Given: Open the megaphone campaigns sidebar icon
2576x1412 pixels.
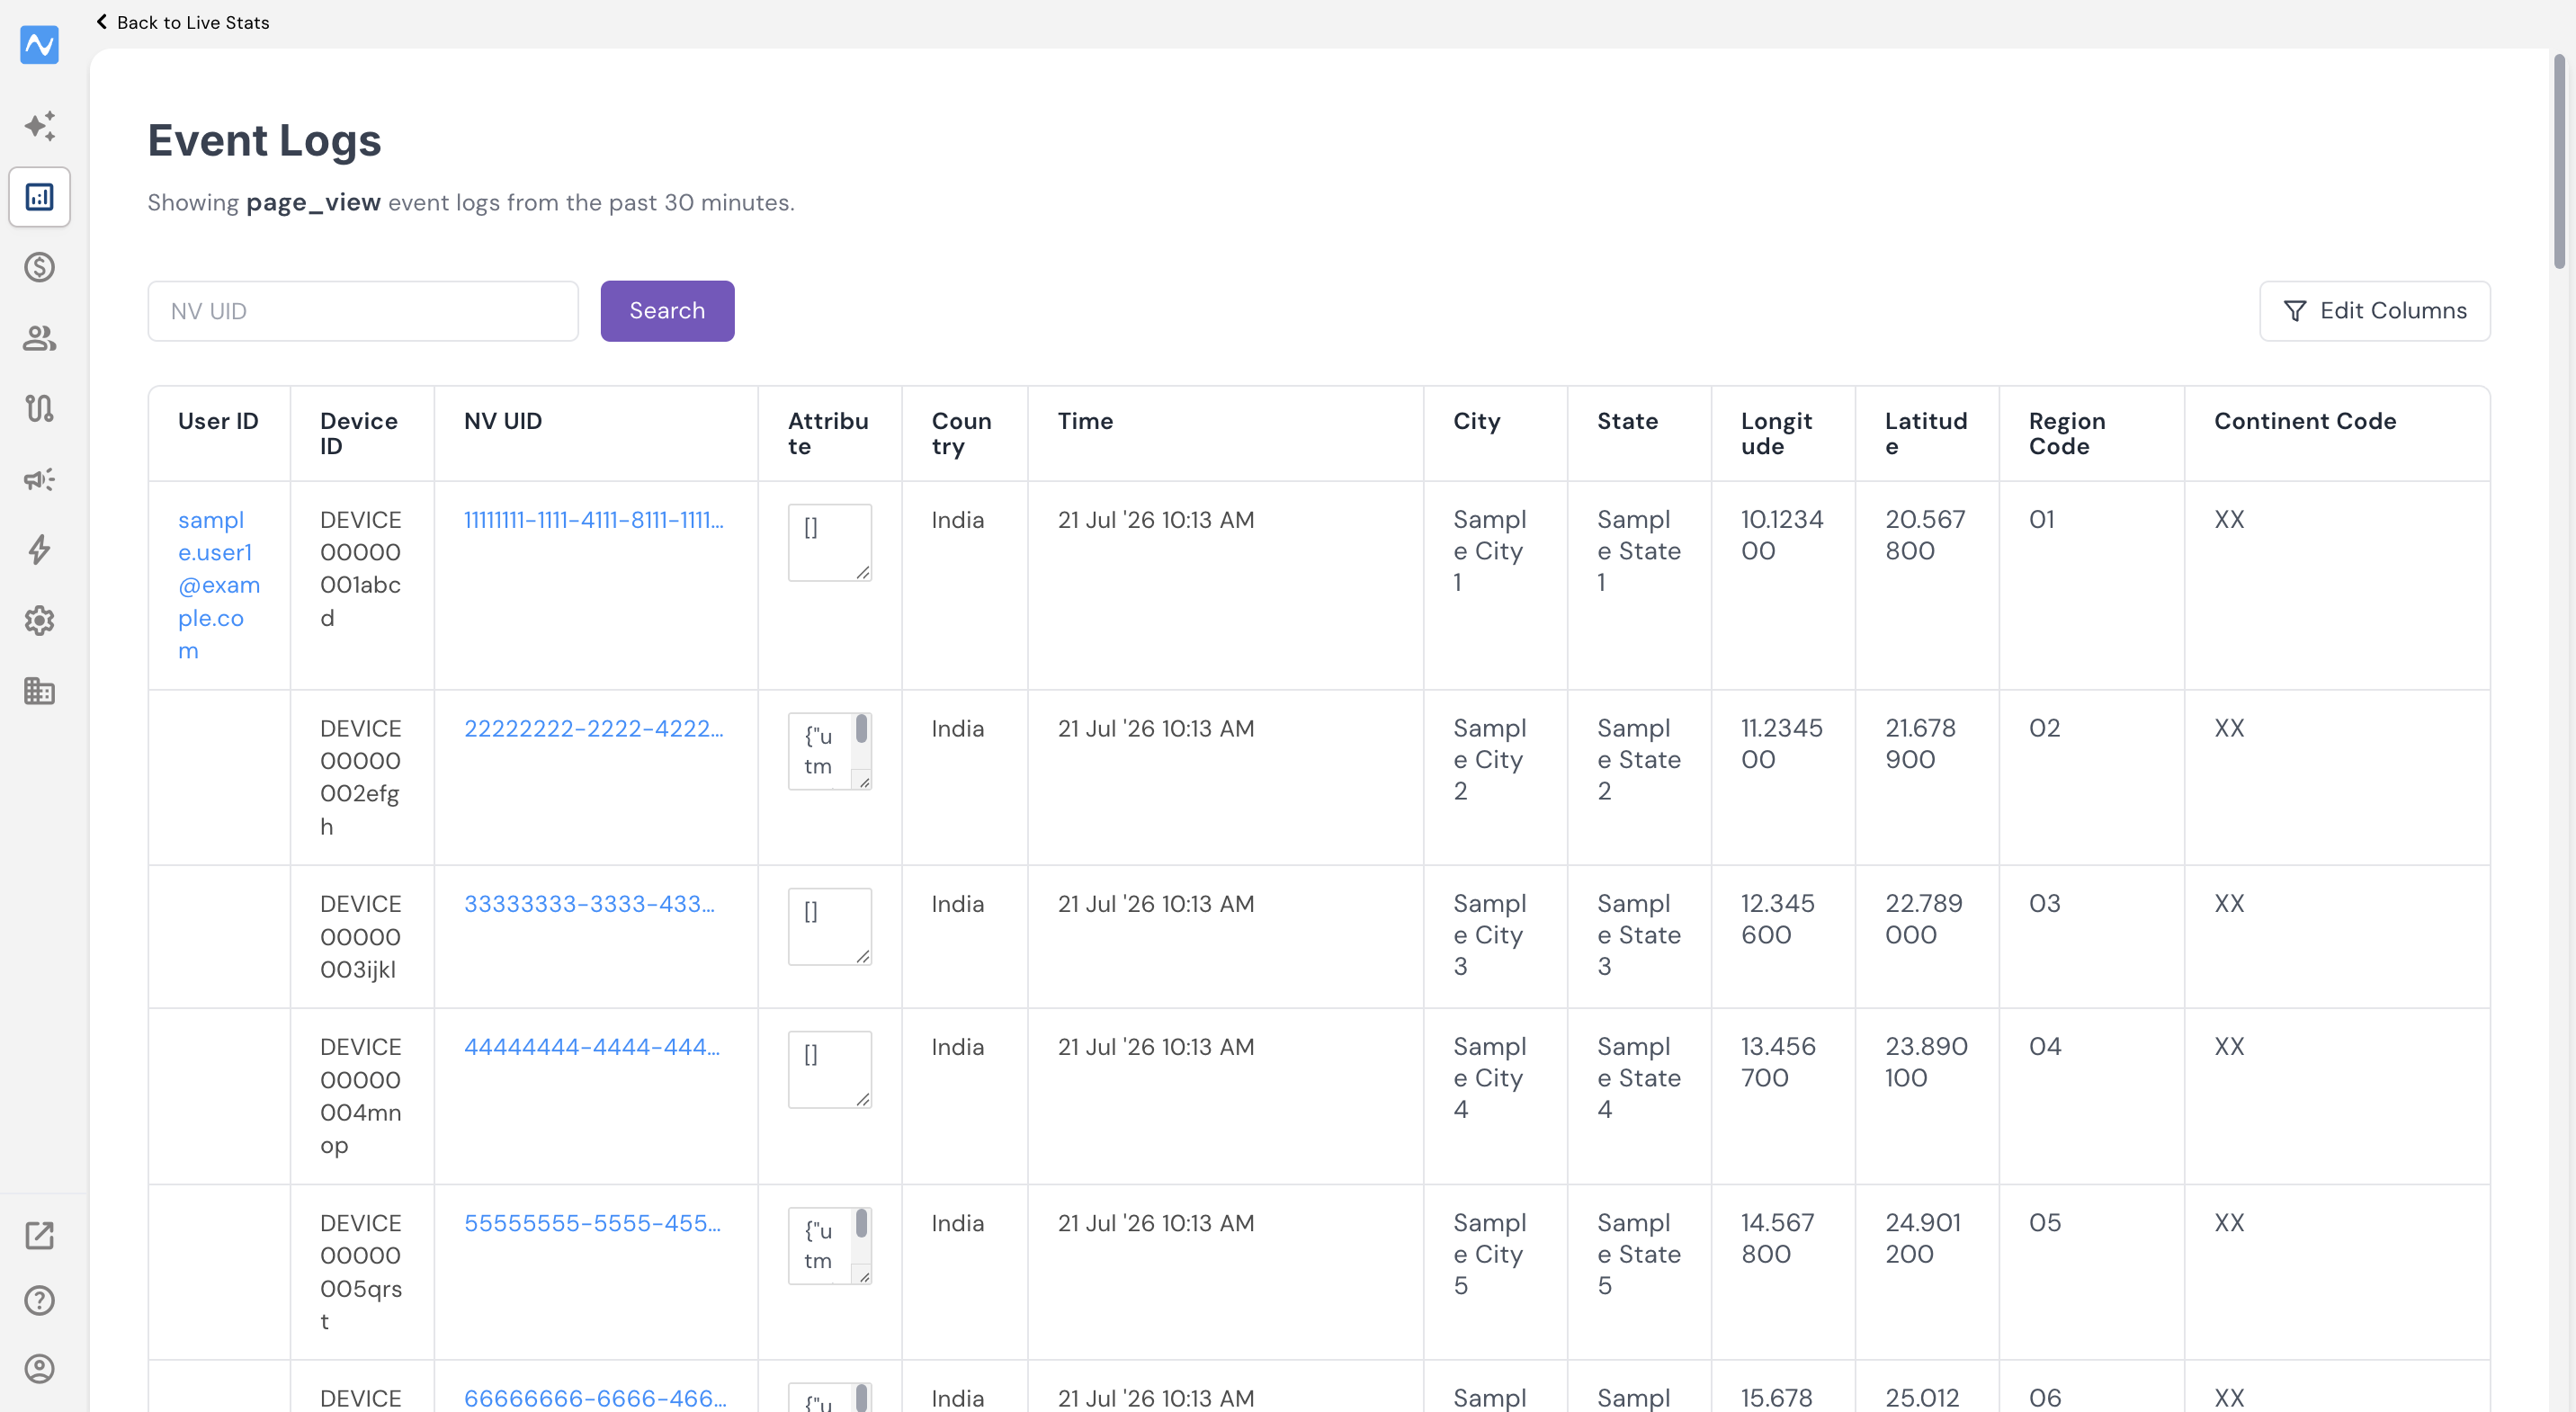Looking at the screenshot, I should point(39,479).
